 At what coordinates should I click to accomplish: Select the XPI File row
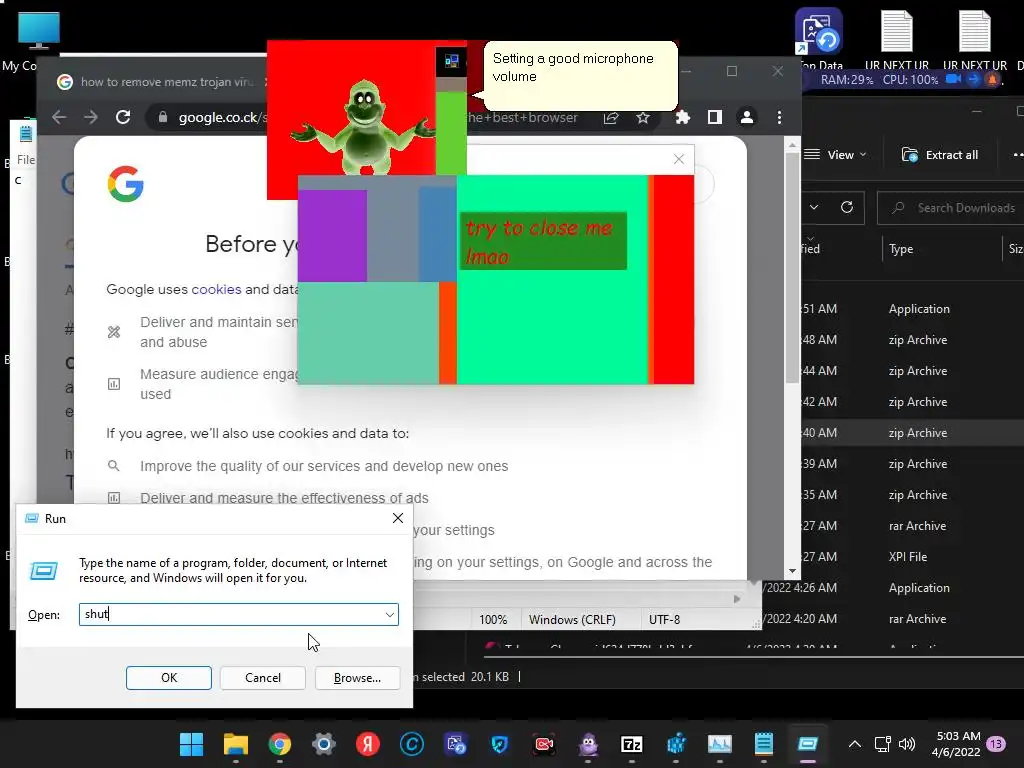(x=913, y=557)
